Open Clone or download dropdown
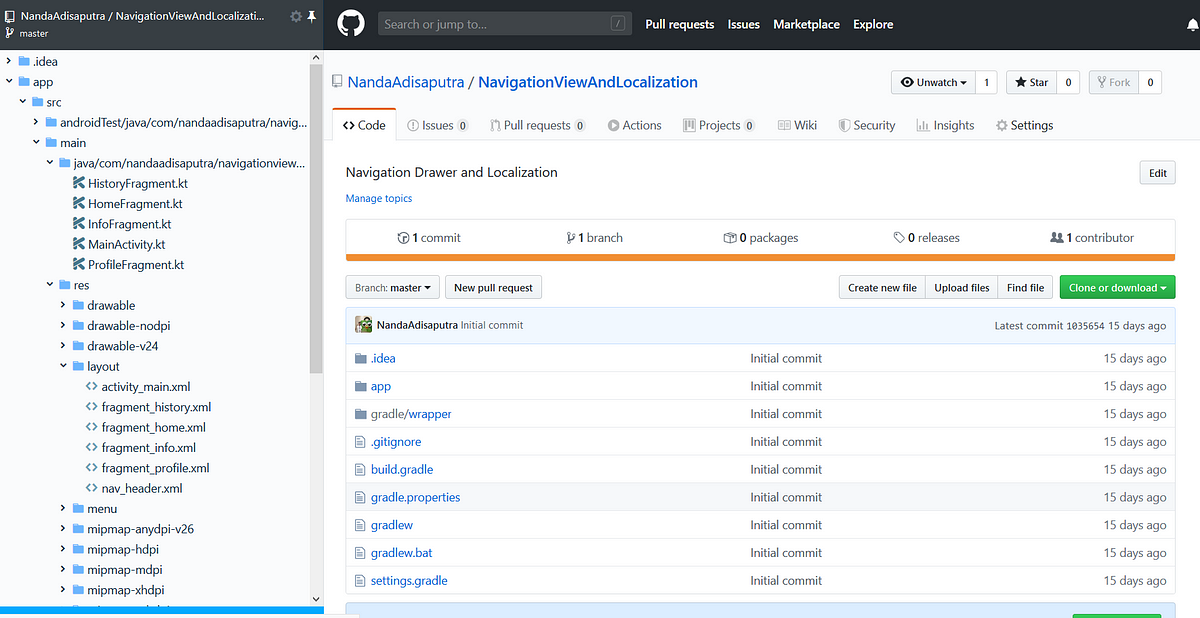This screenshot has height=618, width=1200. [x=1118, y=287]
